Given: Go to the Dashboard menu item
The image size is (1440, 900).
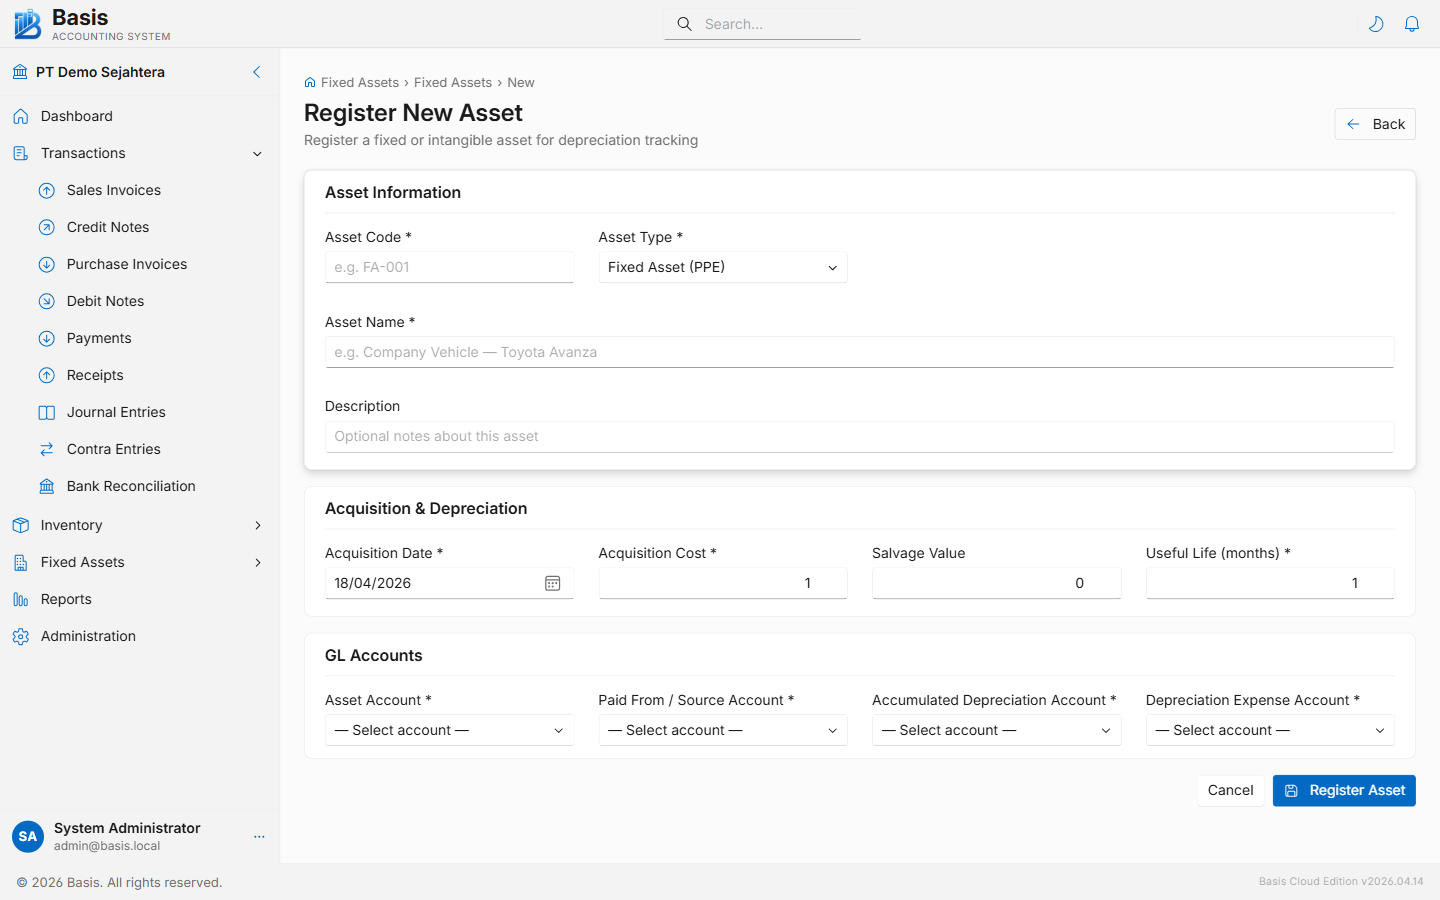Looking at the screenshot, I should [x=76, y=116].
